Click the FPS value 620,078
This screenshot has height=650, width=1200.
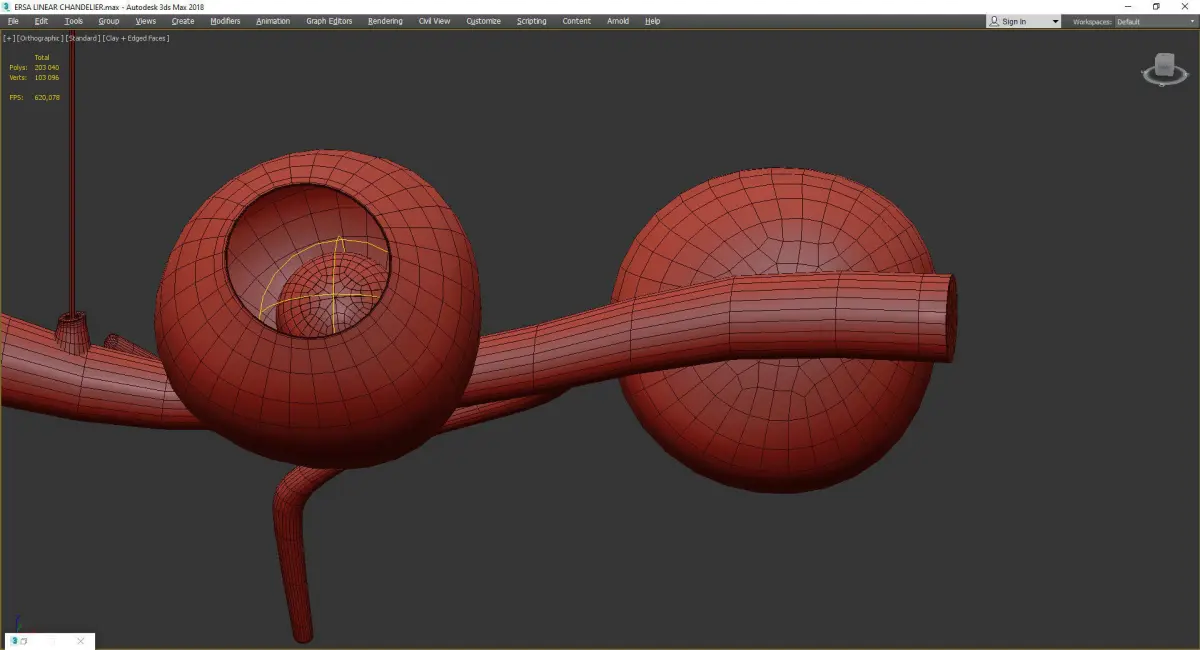47,97
